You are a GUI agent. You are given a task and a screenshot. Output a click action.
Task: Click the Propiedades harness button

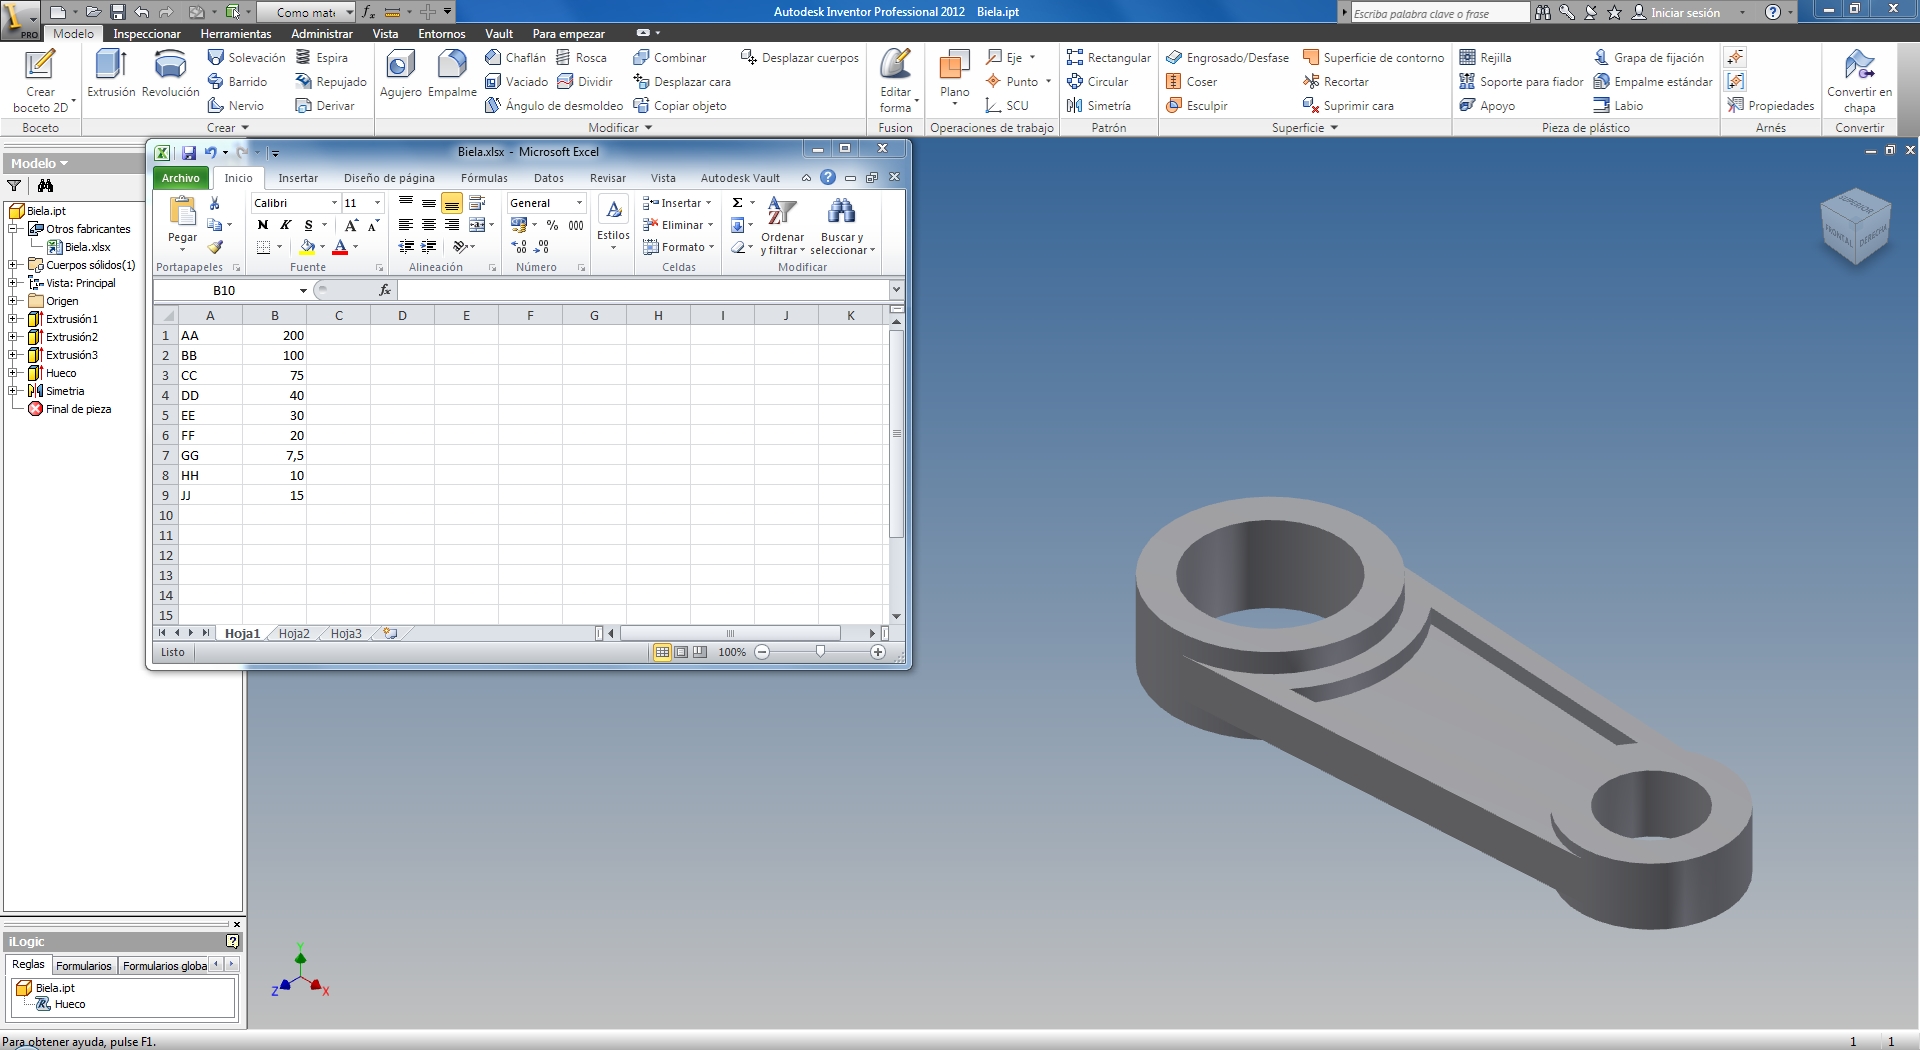pyautogui.click(x=1771, y=106)
